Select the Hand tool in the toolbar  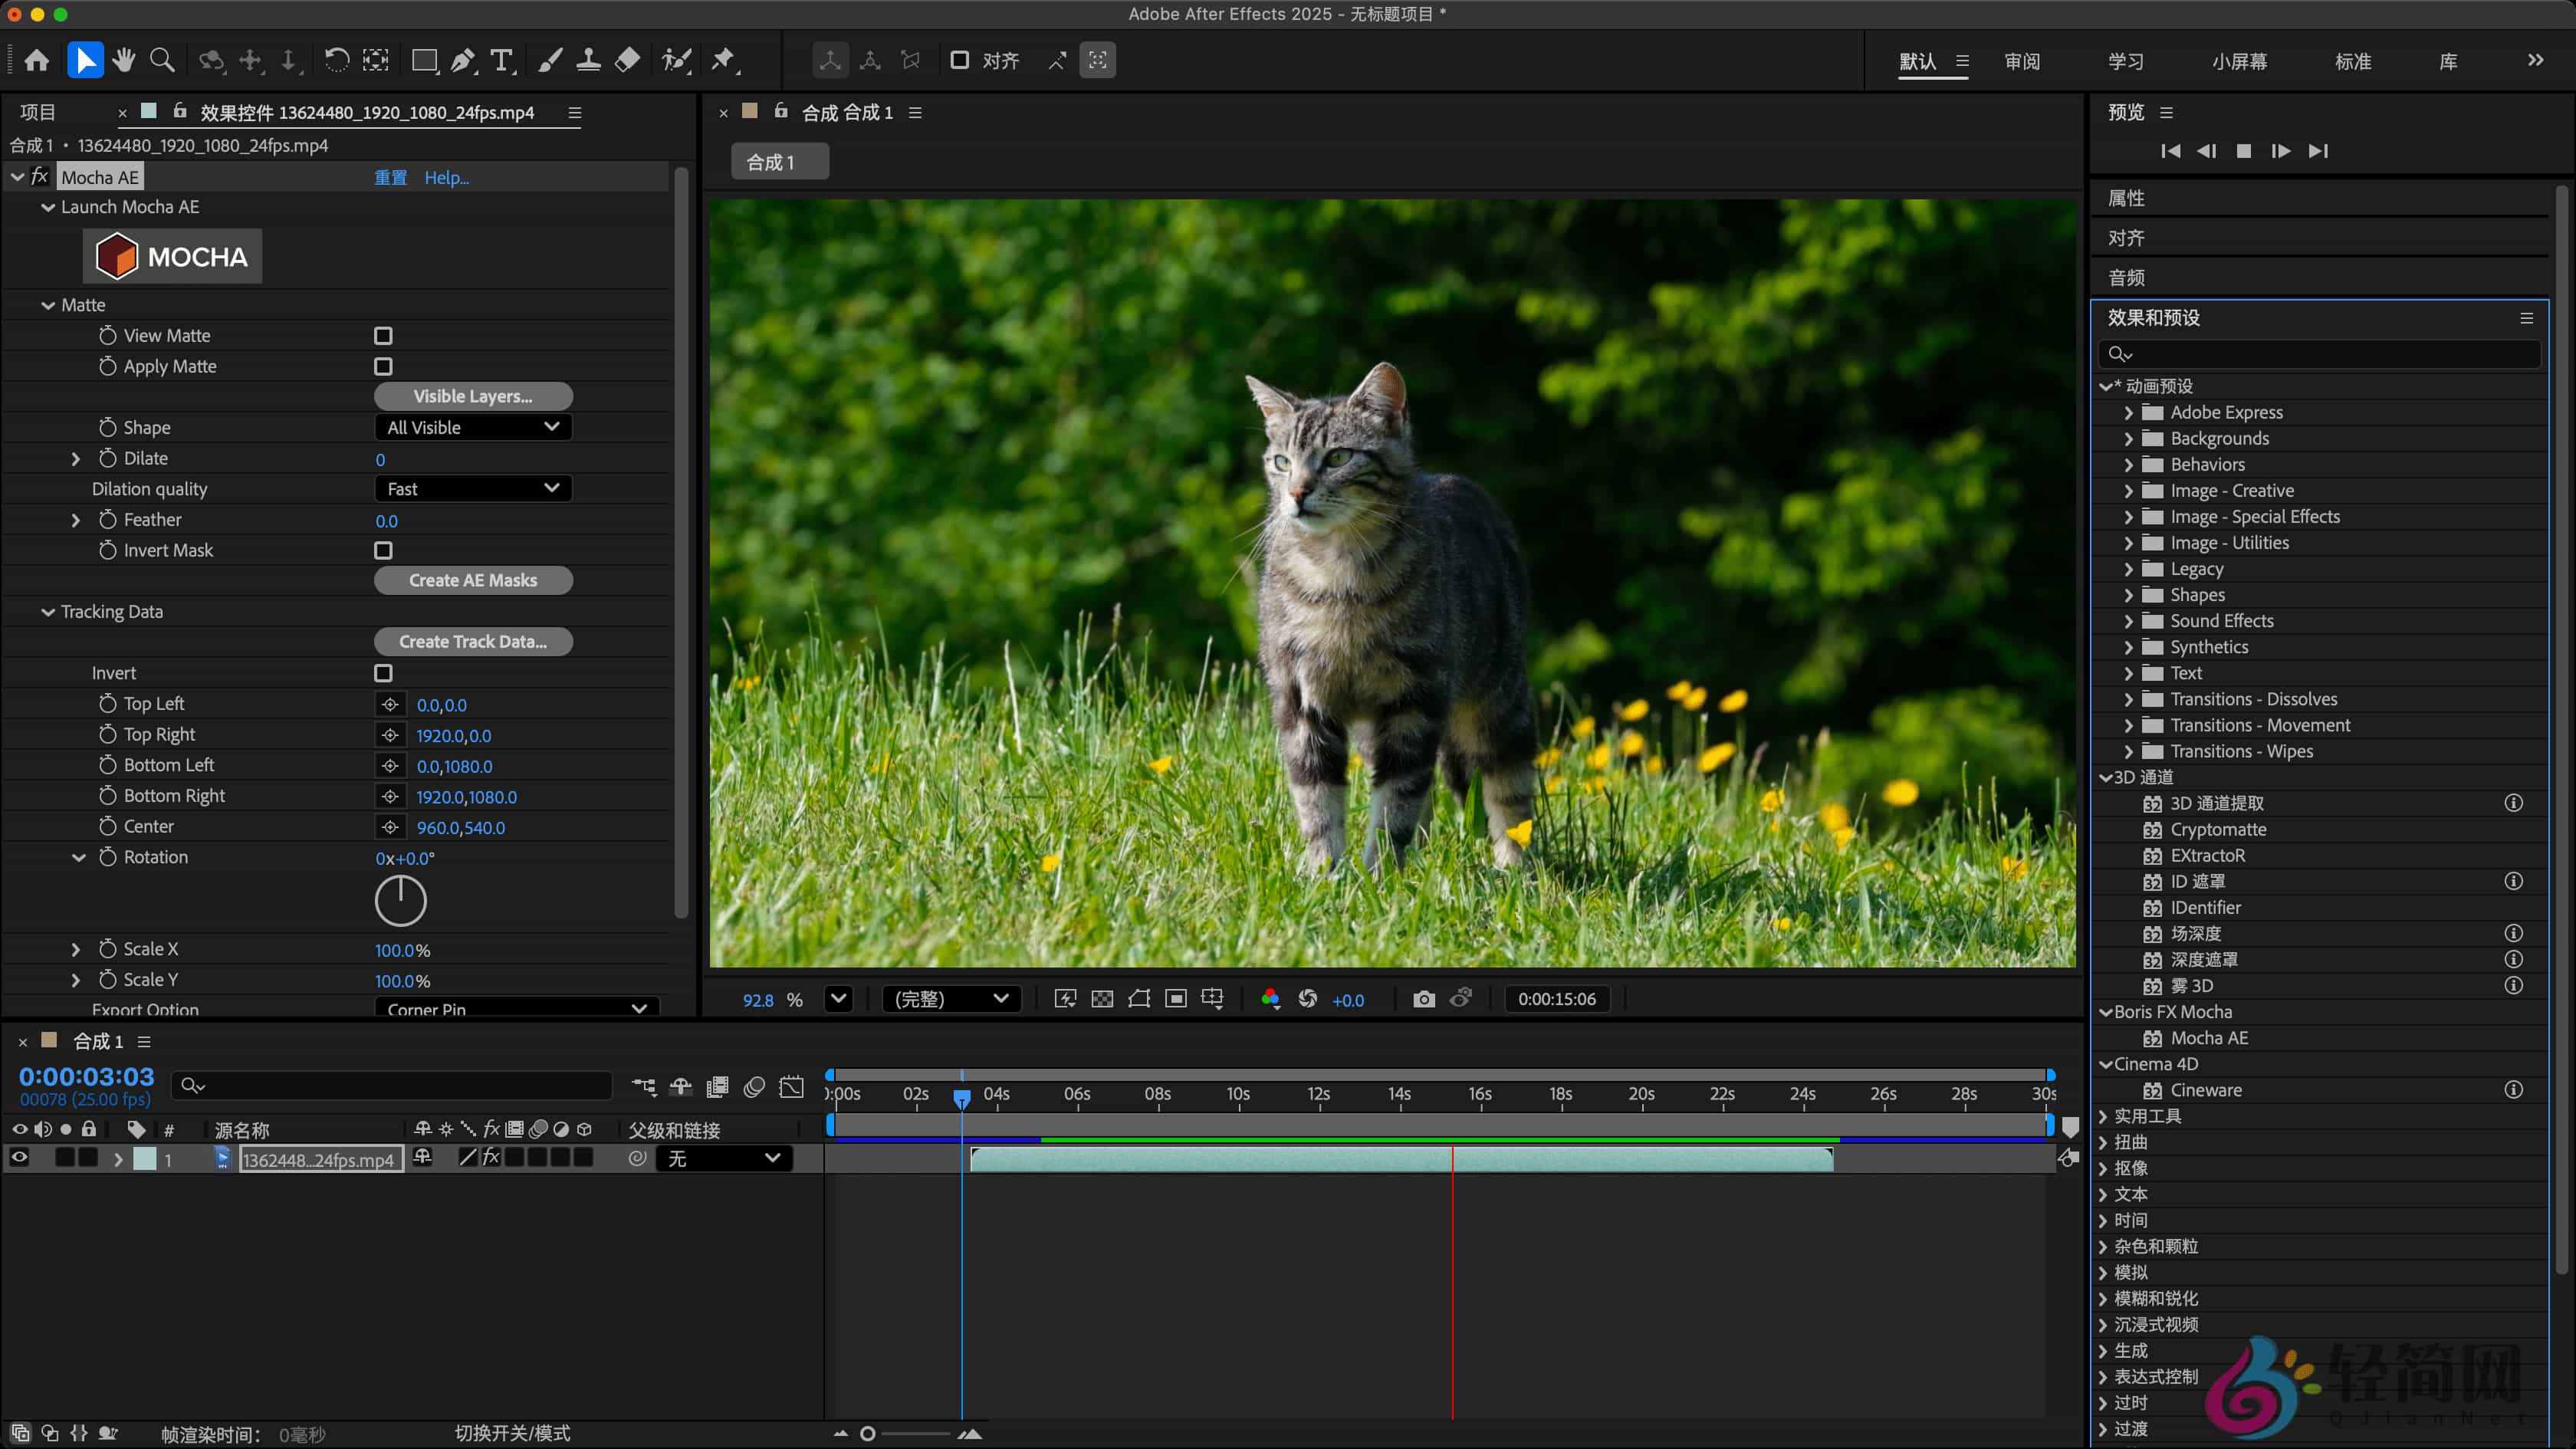[x=123, y=60]
